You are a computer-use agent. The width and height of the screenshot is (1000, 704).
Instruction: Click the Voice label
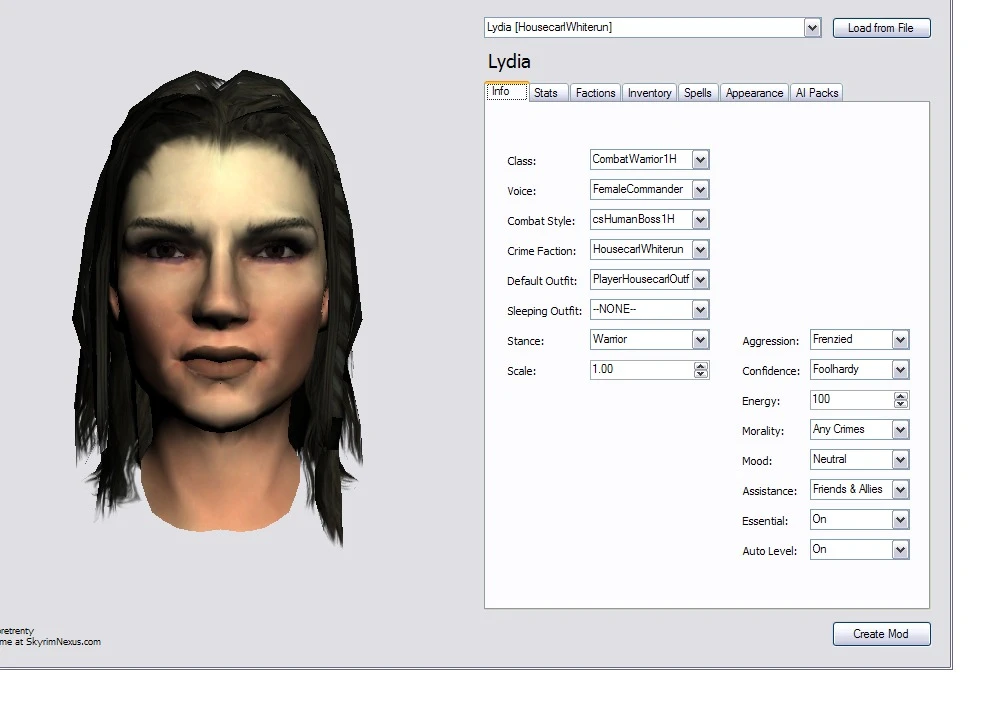(522, 191)
